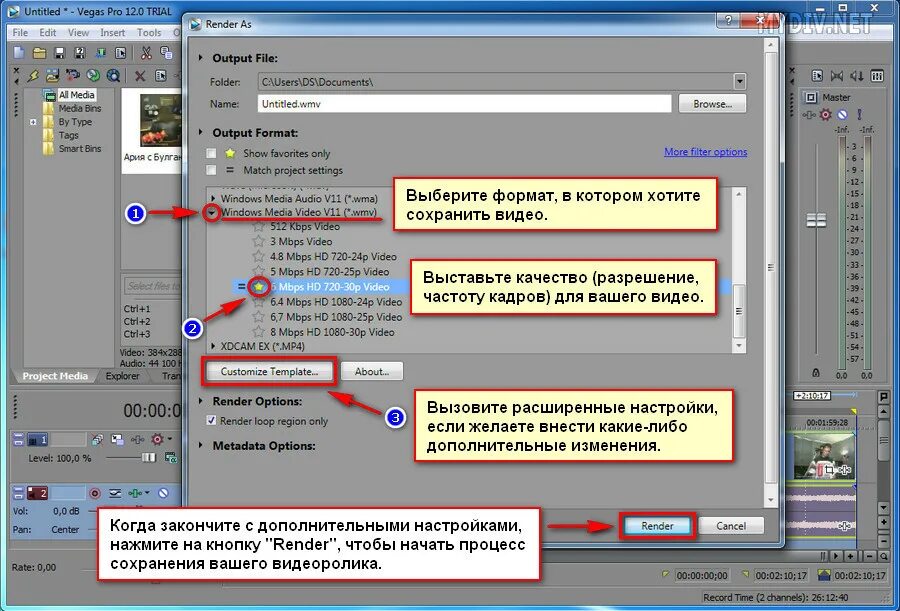Click the Import Media icon

pyautogui.click(x=53, y=75)
